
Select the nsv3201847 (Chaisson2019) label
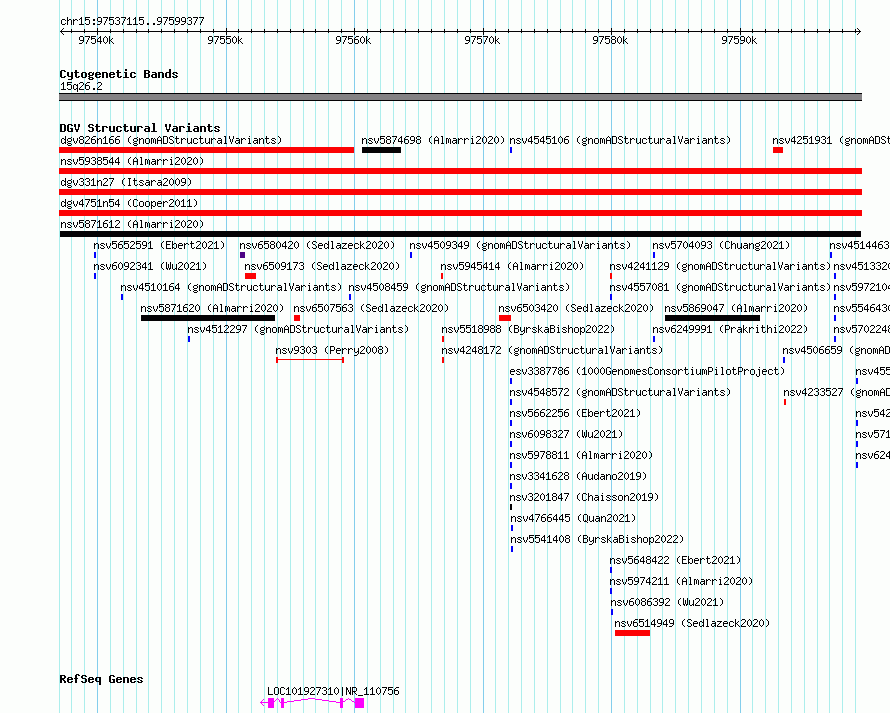click(x=584, y=497)
